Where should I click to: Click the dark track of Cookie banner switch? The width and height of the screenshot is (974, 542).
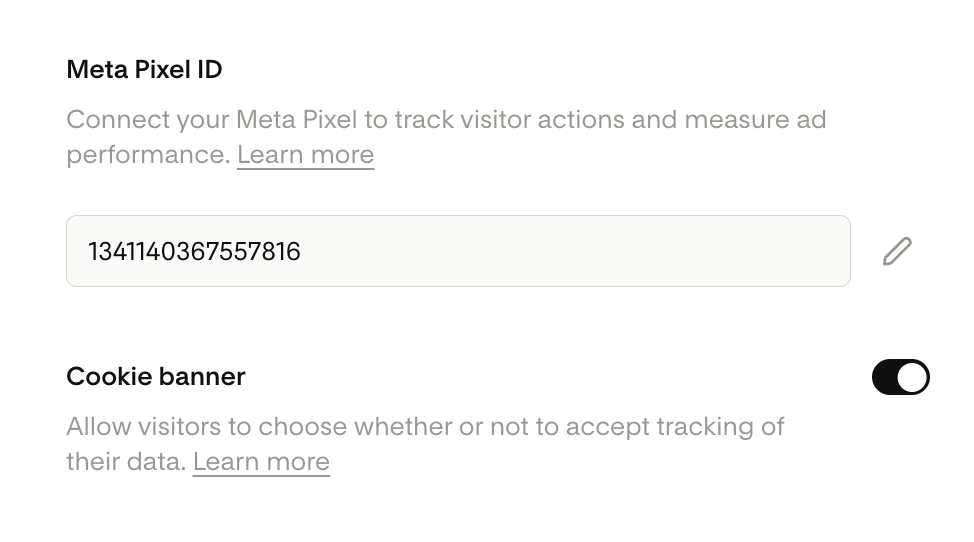(884, 377)
